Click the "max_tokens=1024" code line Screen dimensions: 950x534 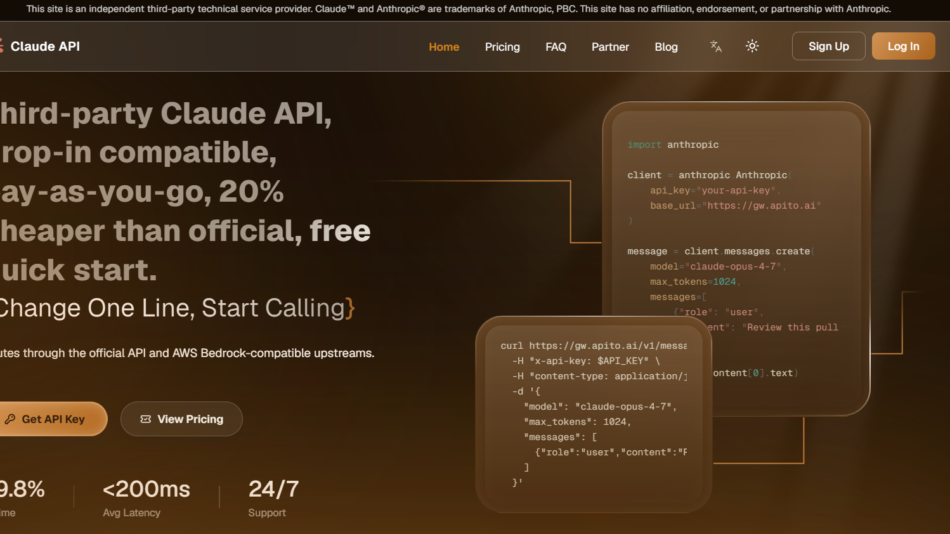(695, 282)
